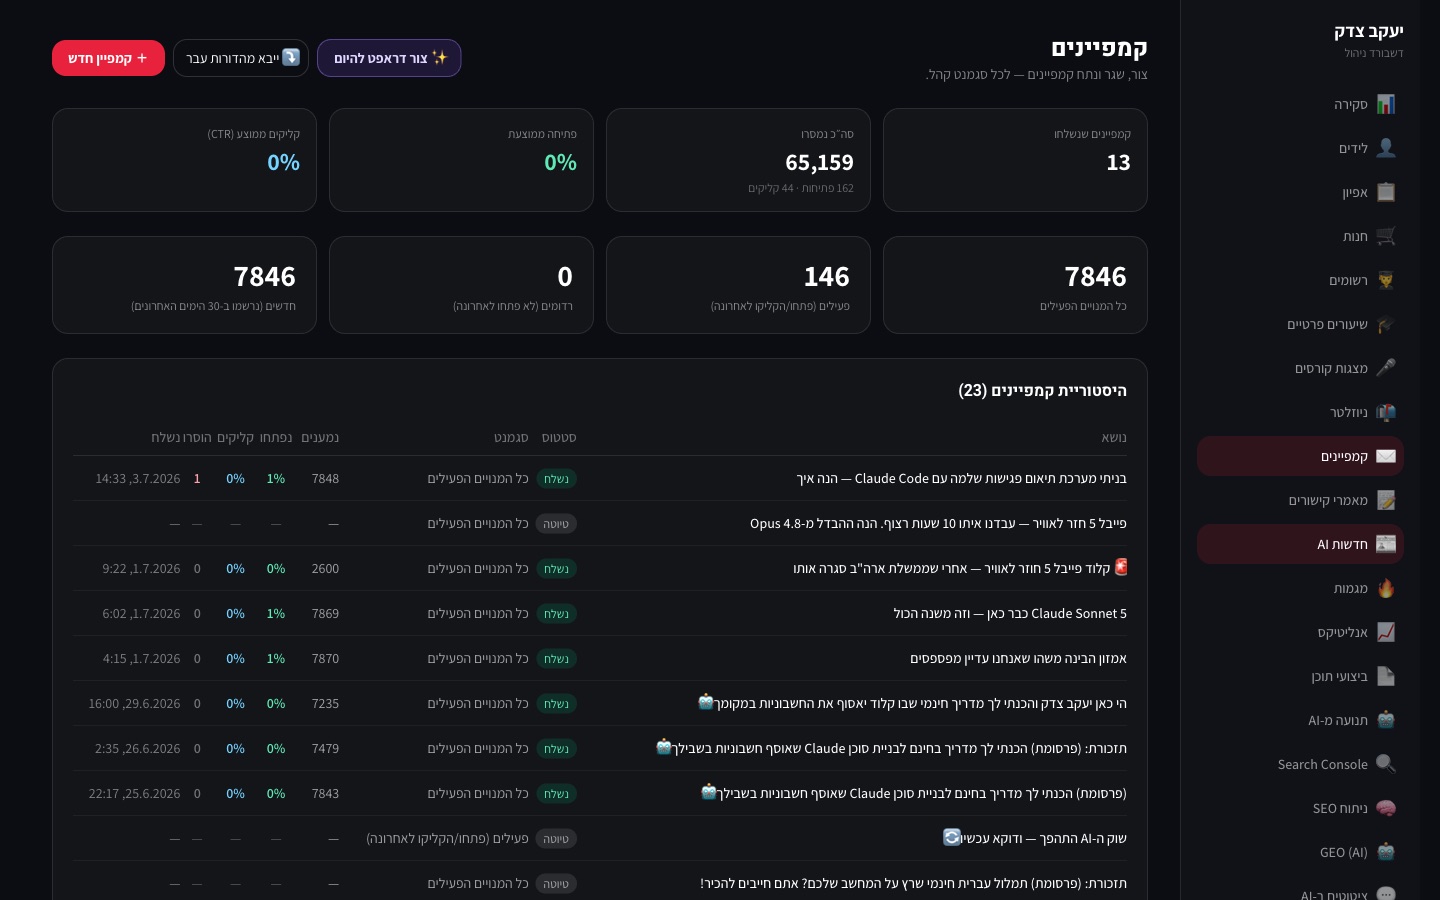Open the אנליטיקס sidebar item

click(x=1300, y=632)
